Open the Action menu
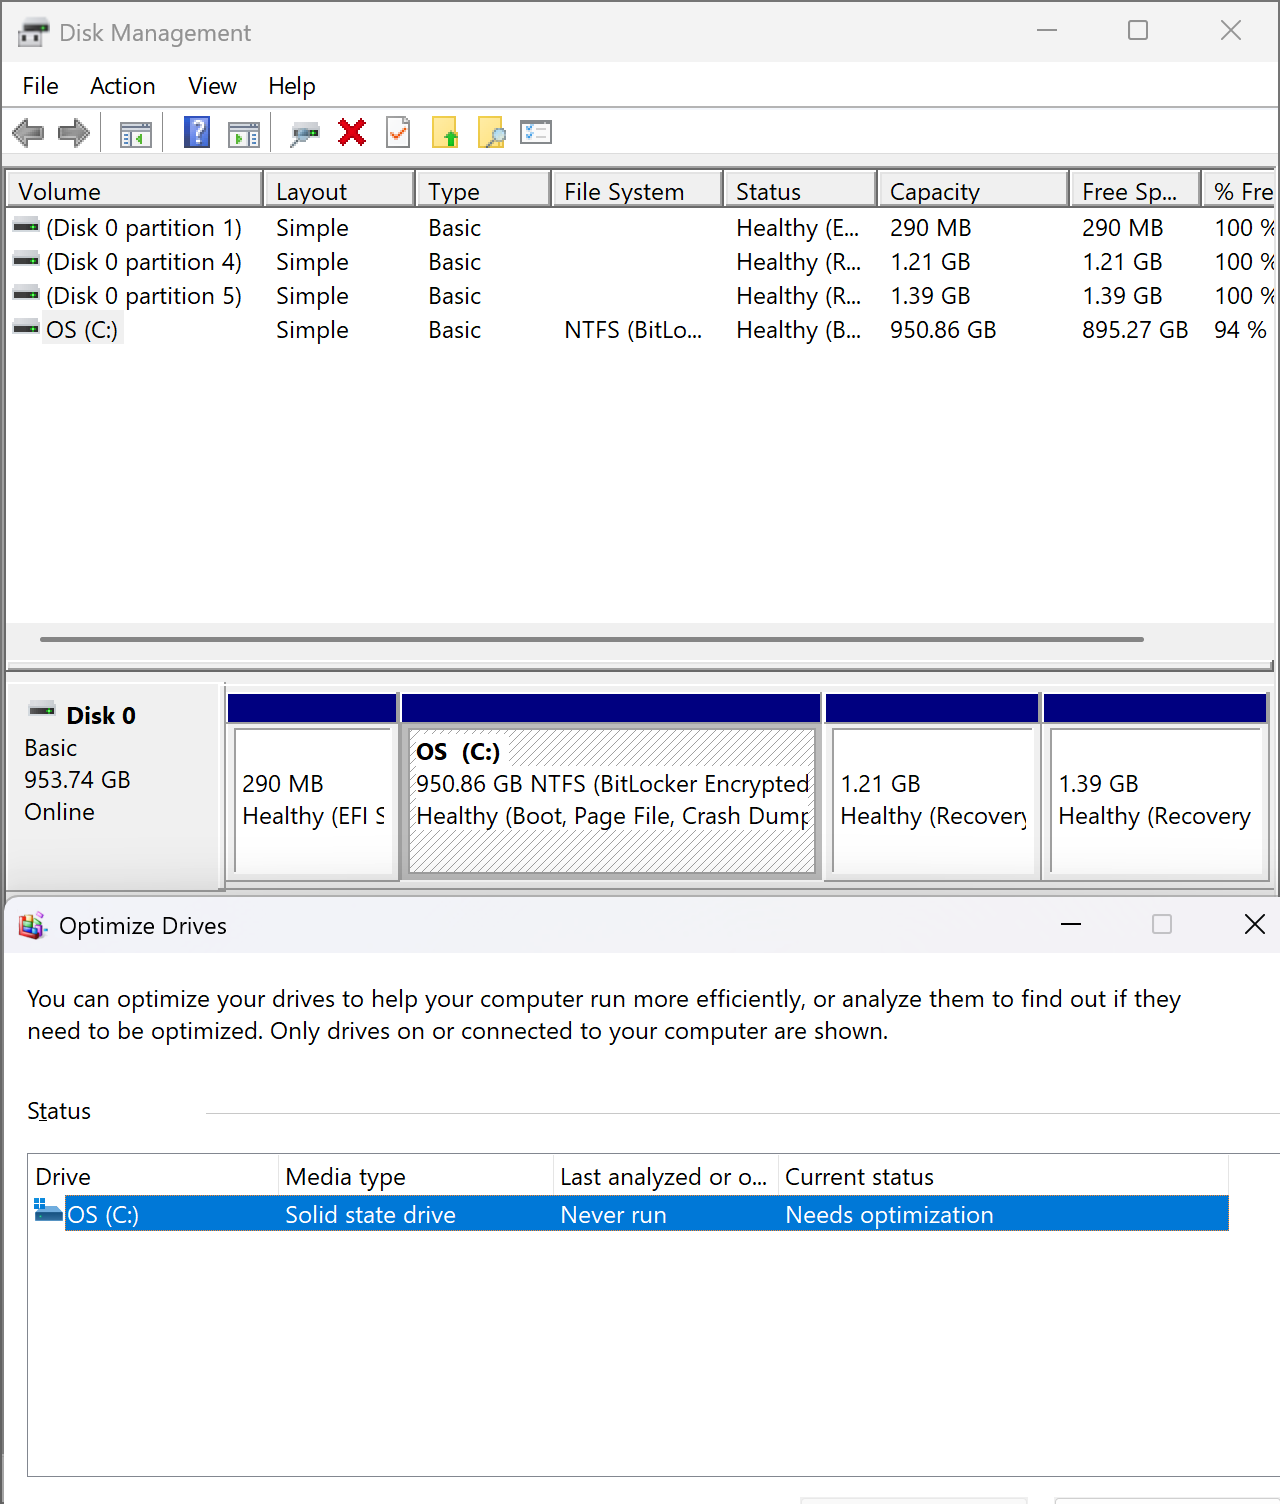This screenshot has width=1280, height=1504. tap(123, 86)
